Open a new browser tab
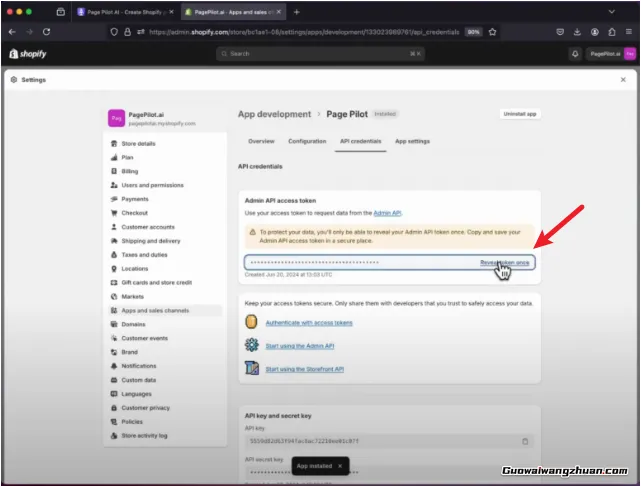The height and width of the screenshot is (486, 641). [296, 11]
